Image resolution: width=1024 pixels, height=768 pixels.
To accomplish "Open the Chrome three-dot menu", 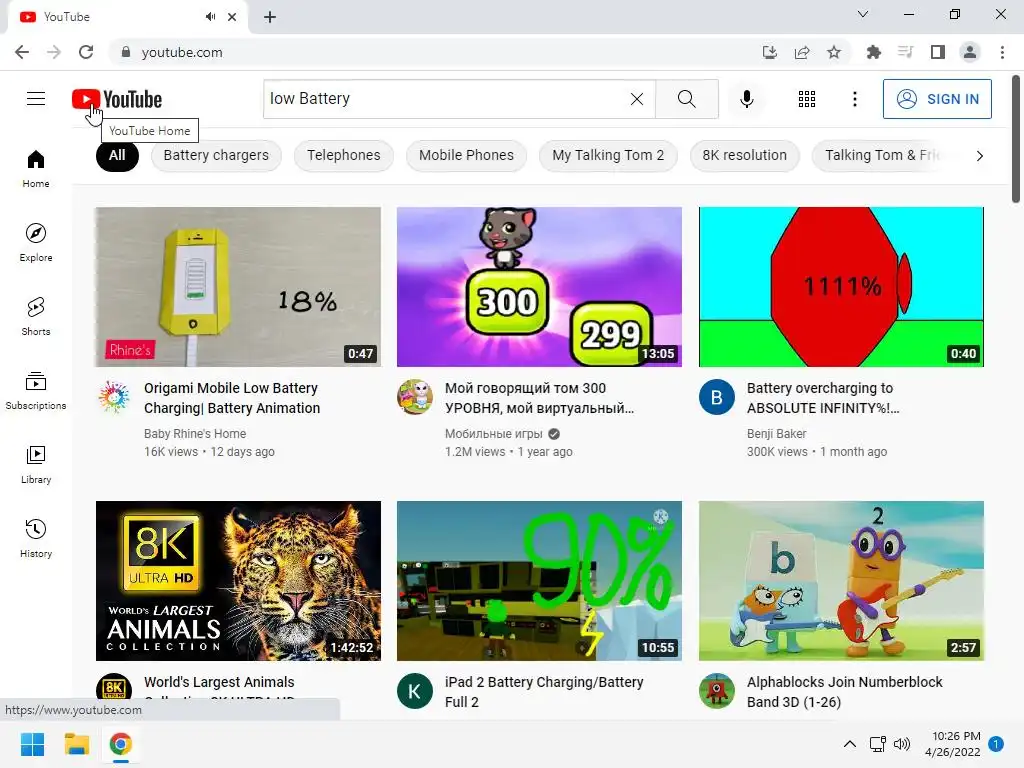I will pos(1002,52).
